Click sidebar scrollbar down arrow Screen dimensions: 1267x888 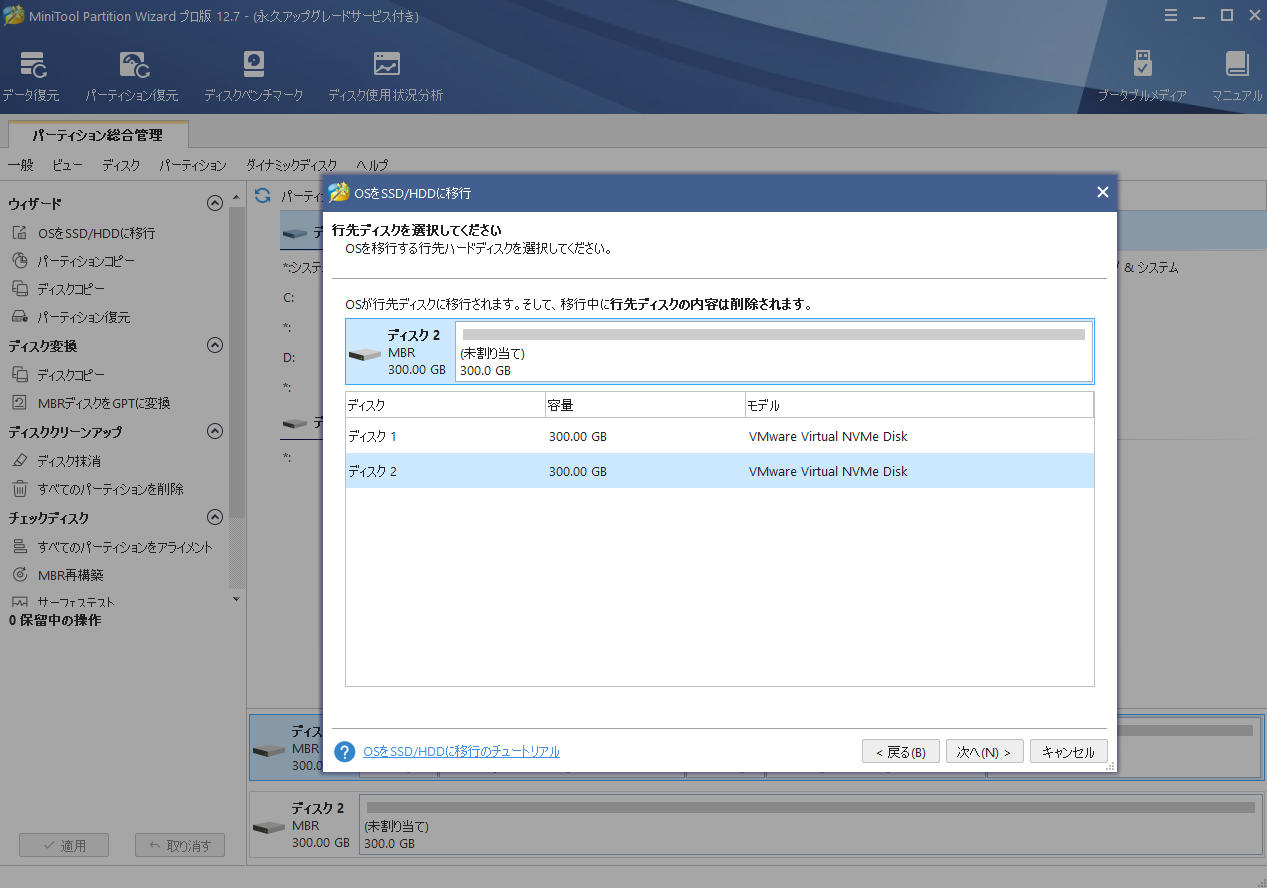coord(236,599)
